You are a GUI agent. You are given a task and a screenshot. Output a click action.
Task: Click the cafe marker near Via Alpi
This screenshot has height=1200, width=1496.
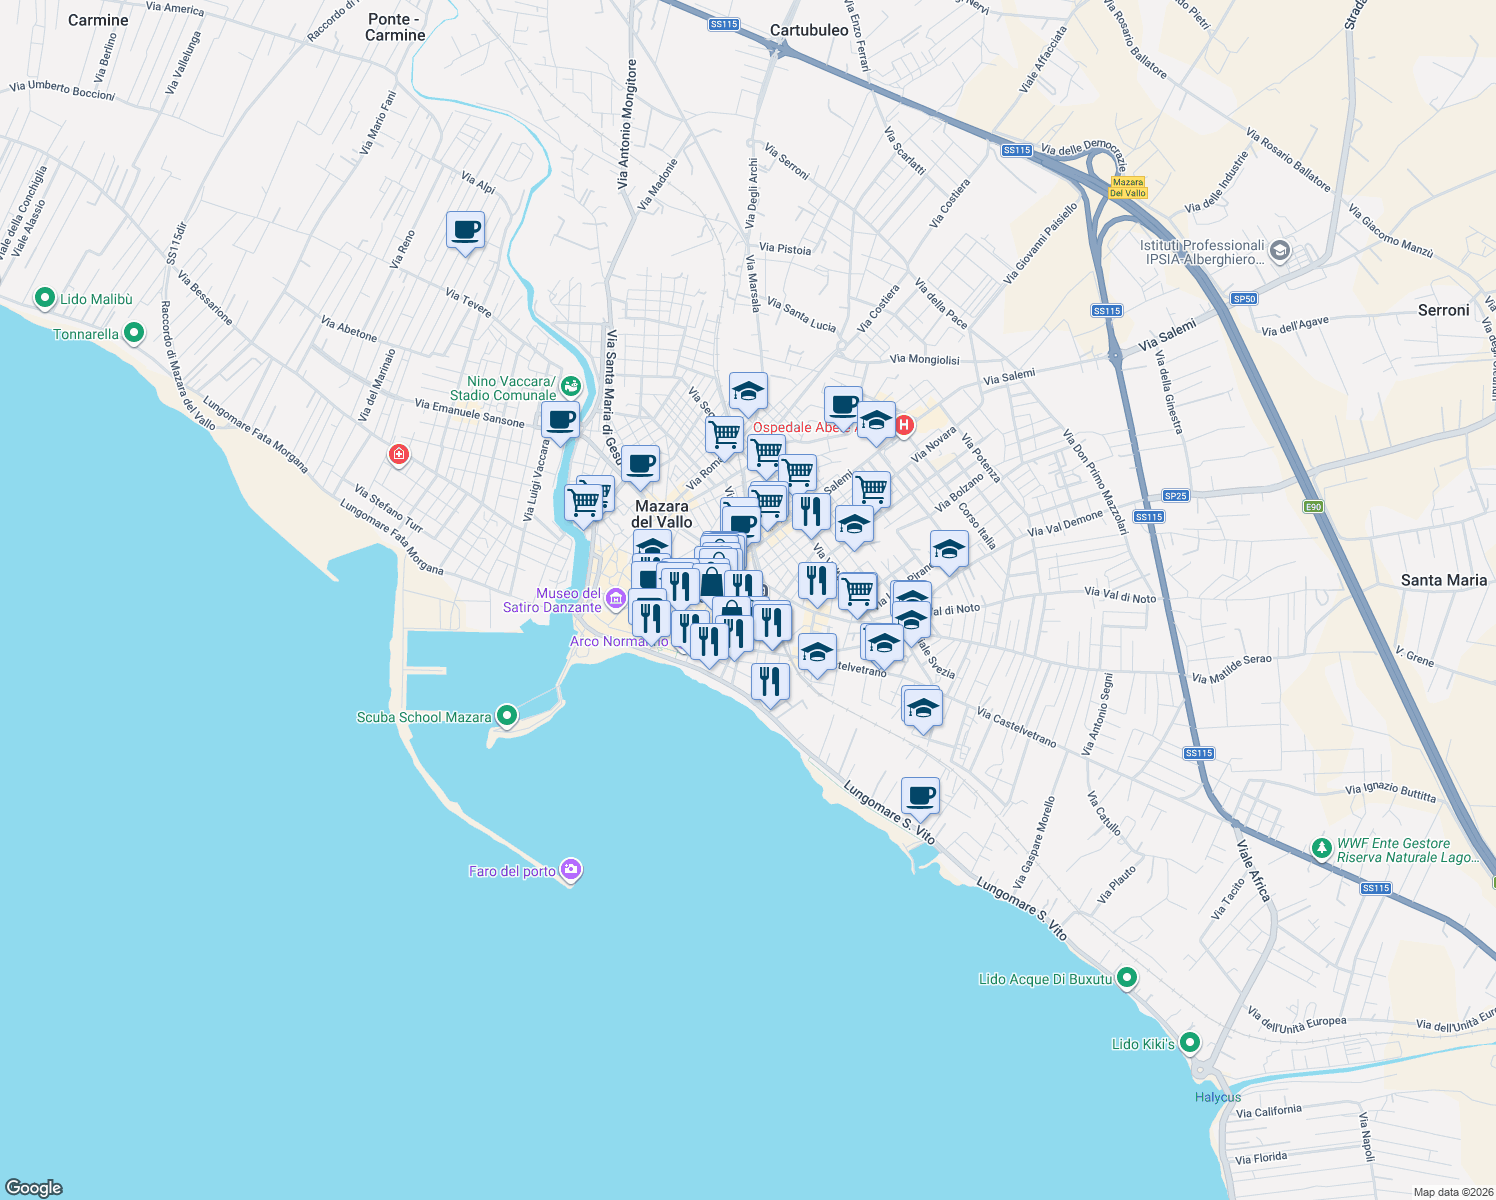465,231
